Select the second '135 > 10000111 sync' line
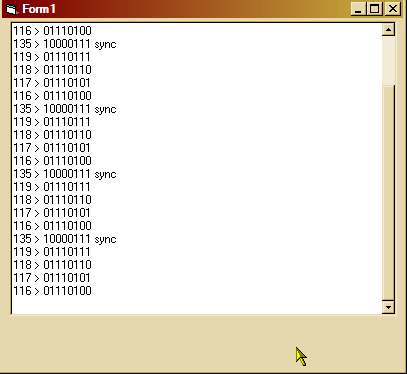Screen dimensions: 407x374 point(65,109)
